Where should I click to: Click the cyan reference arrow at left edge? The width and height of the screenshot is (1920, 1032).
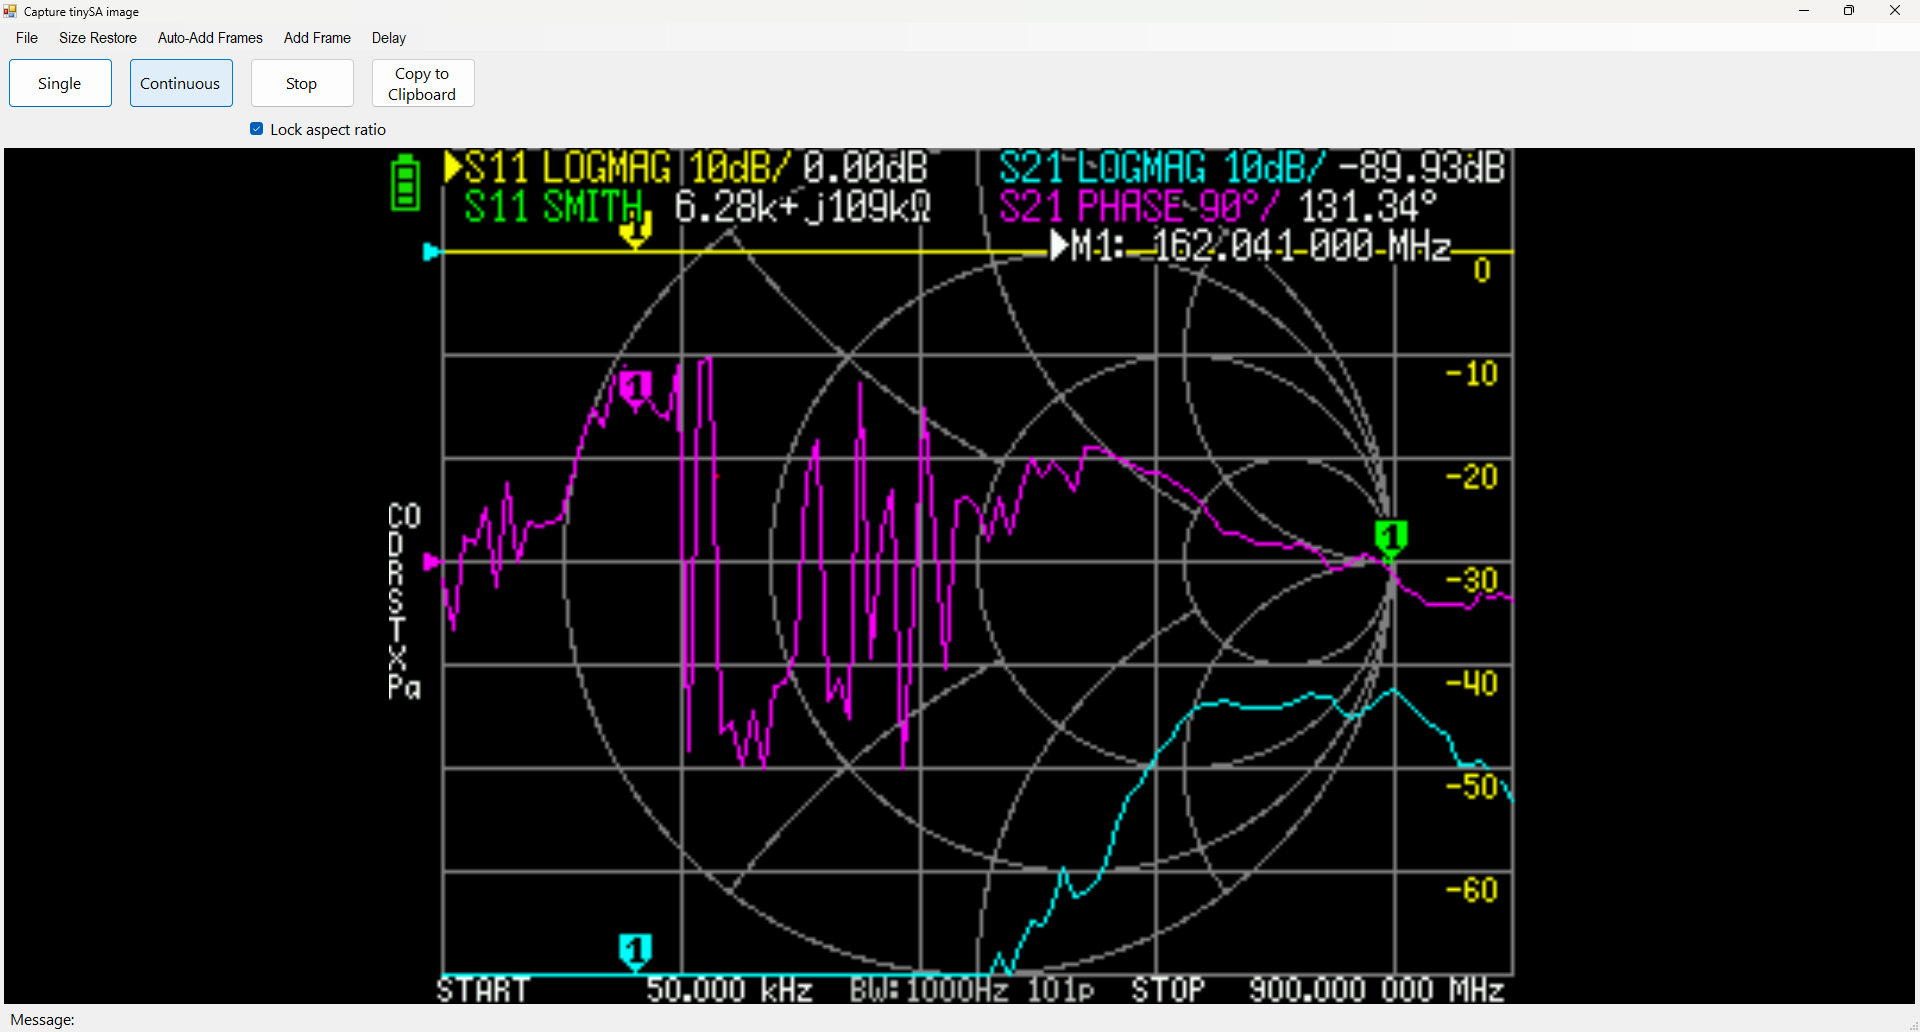(431, 252)
